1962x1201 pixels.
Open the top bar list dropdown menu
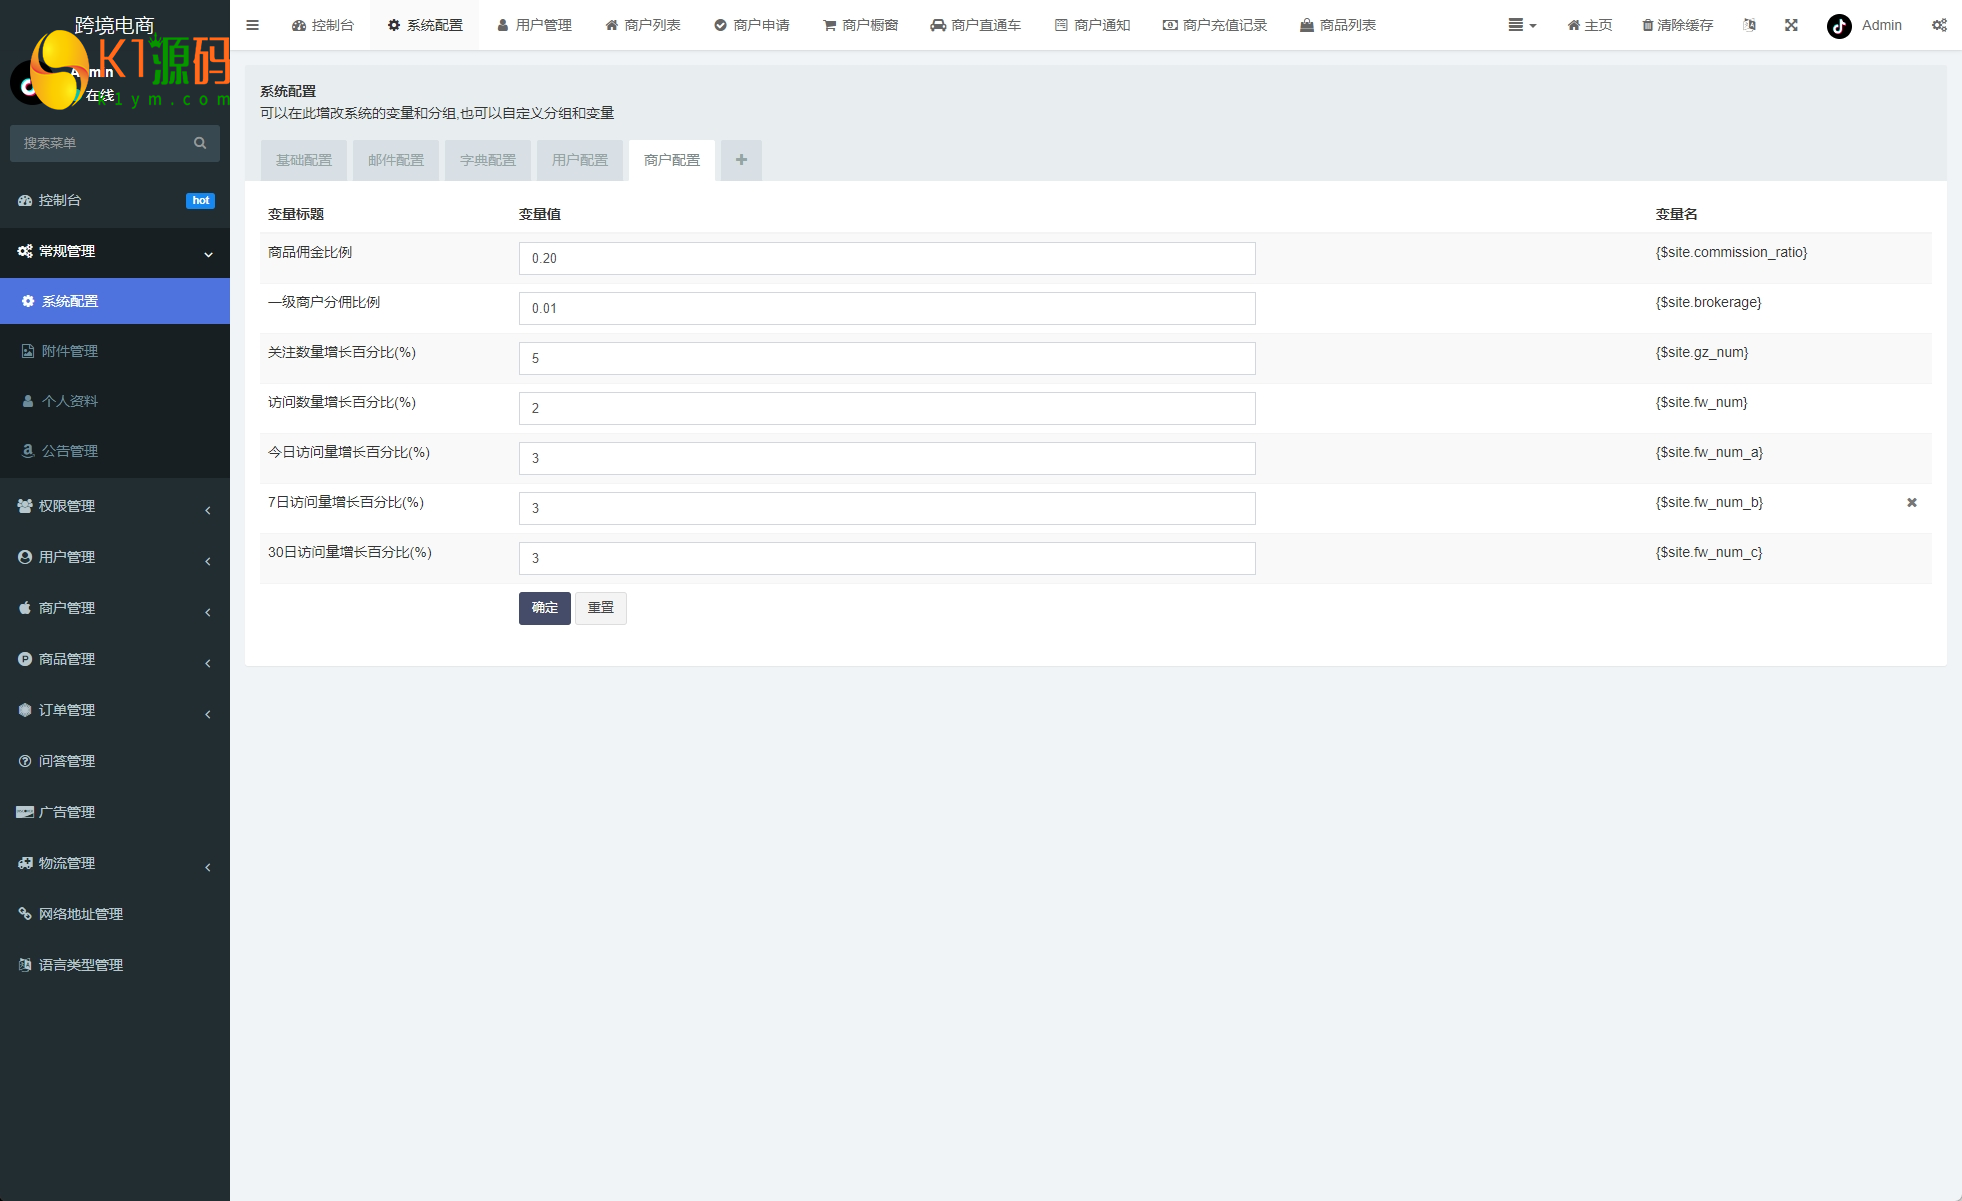pos(1521,25)
